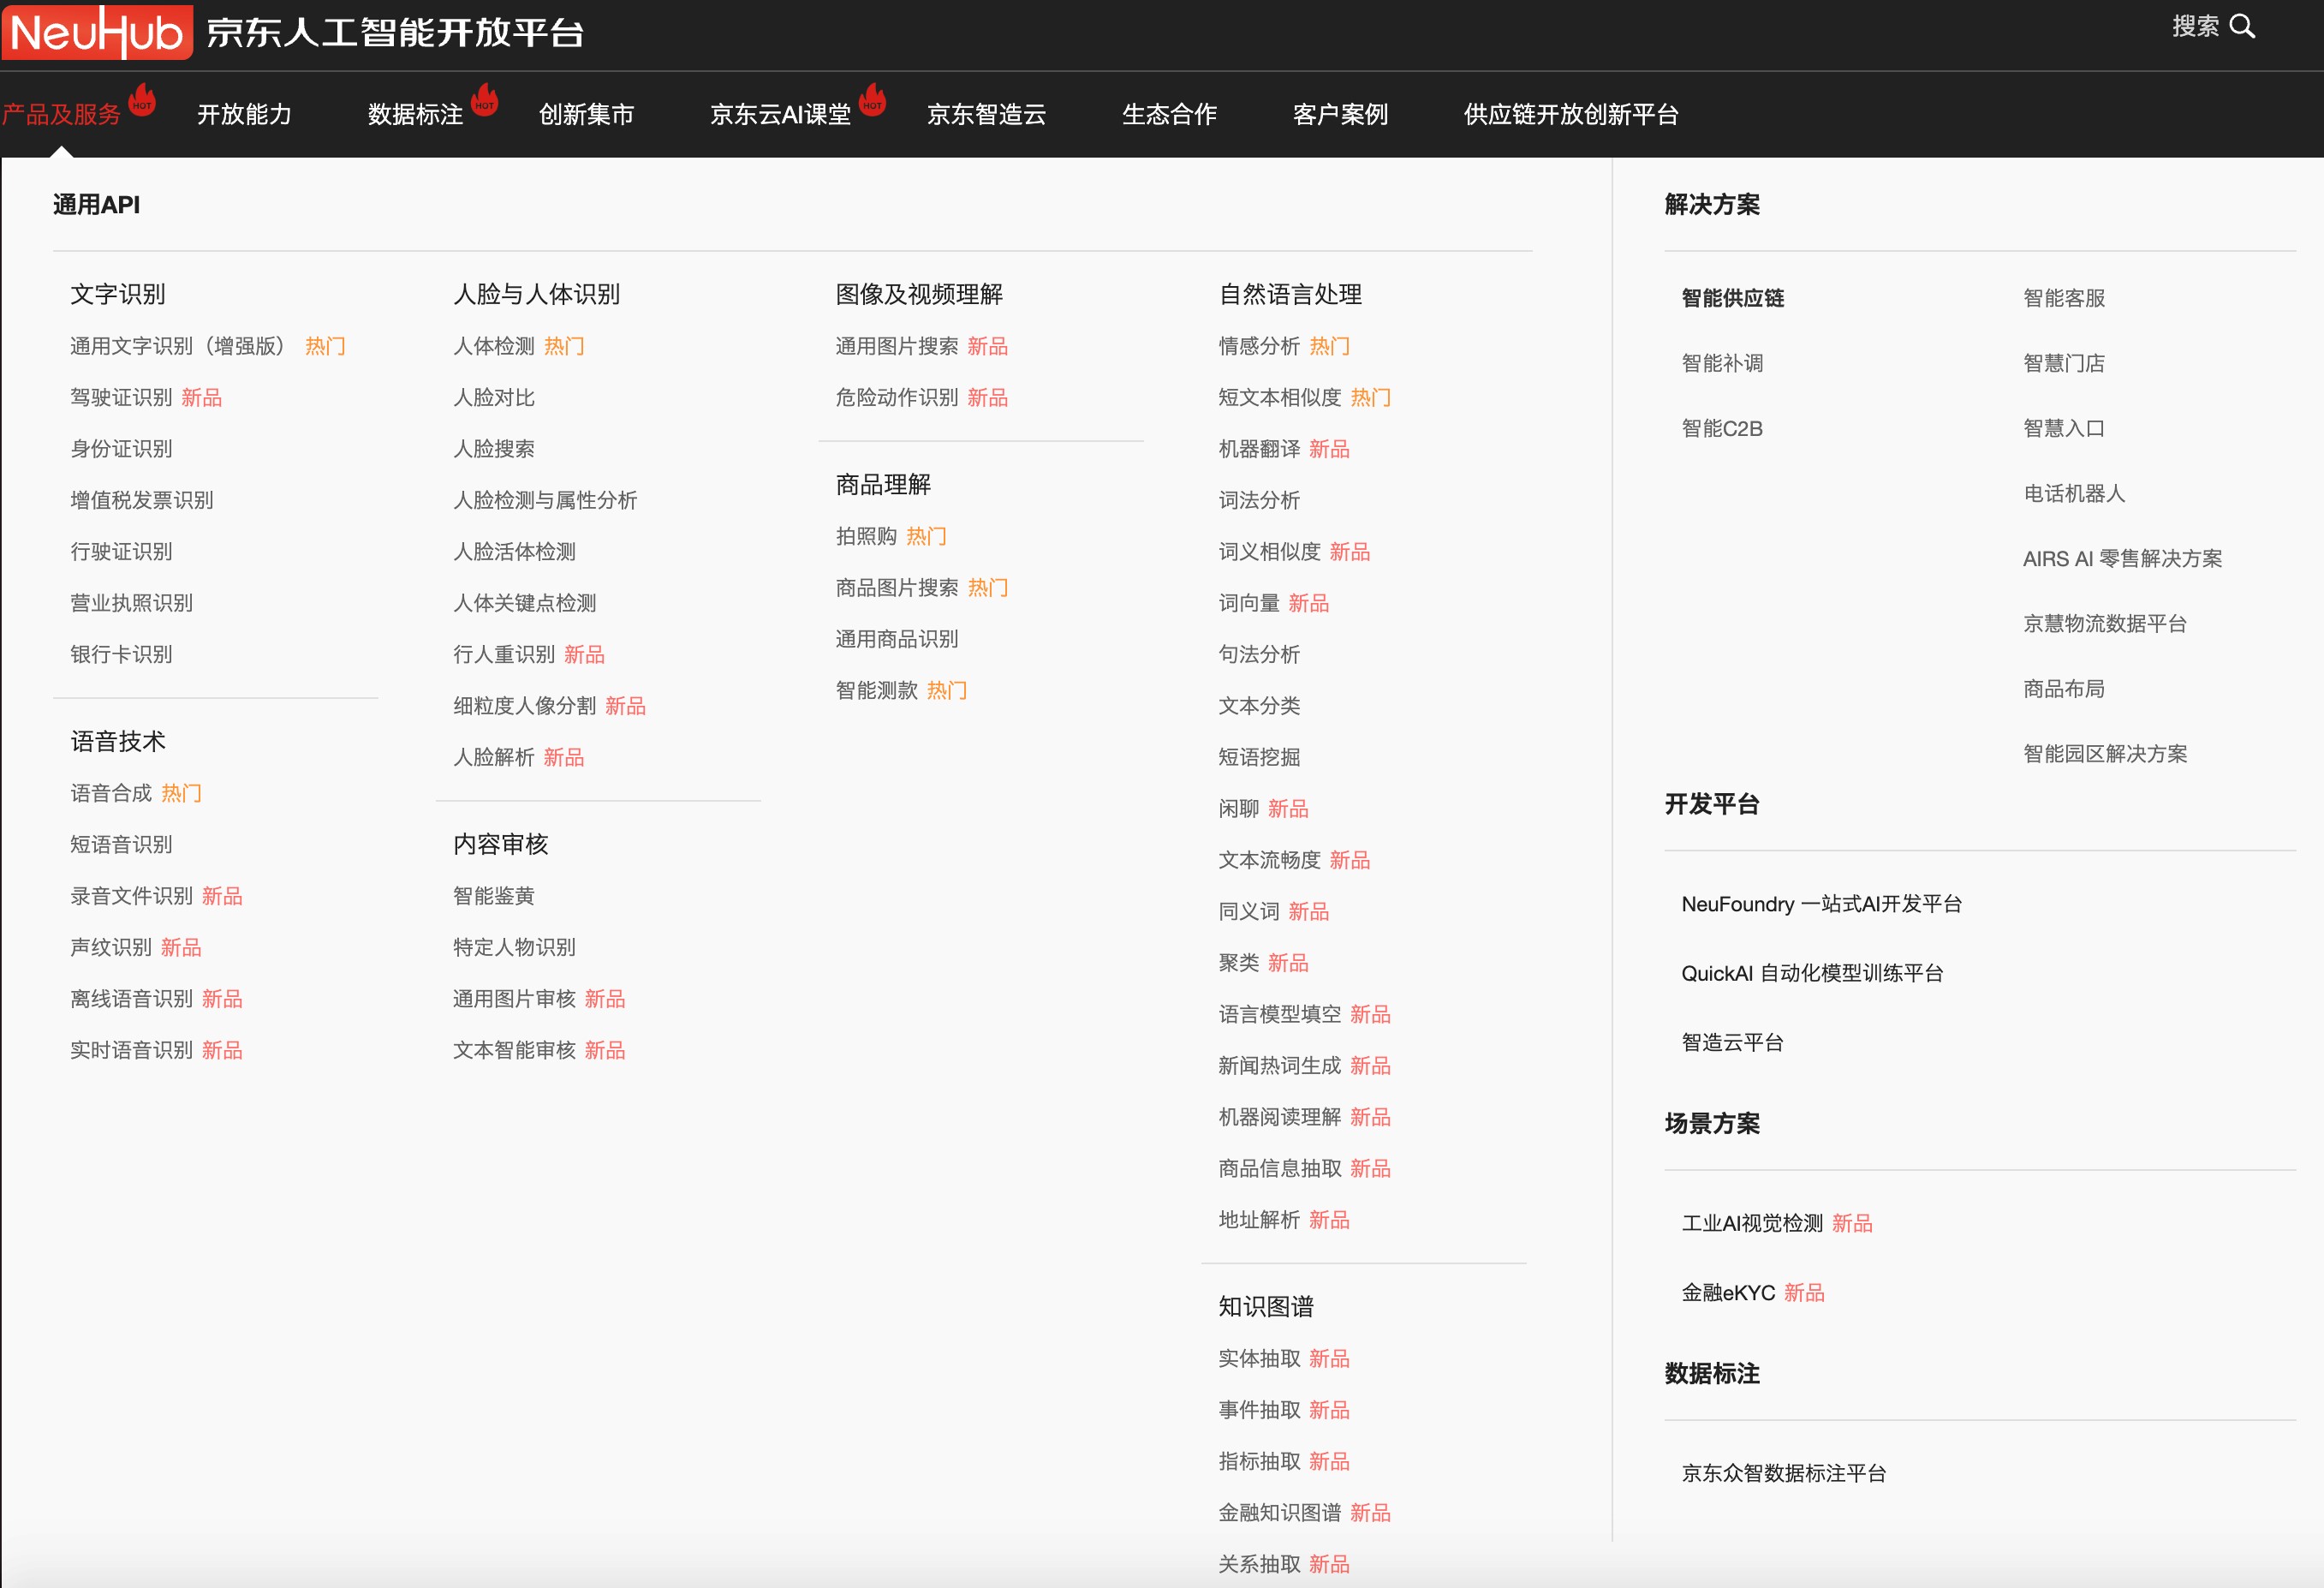Open the 数据标注 nav item
The image size is (2324, 1588).
[x=415, y=115]
